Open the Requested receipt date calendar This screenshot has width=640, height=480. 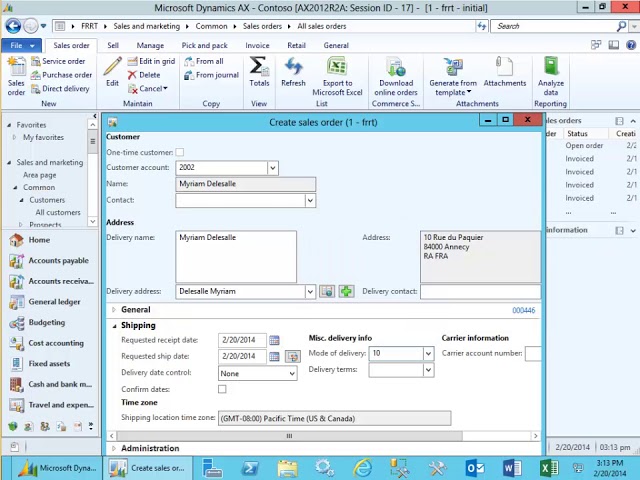[x=274, y=340]
